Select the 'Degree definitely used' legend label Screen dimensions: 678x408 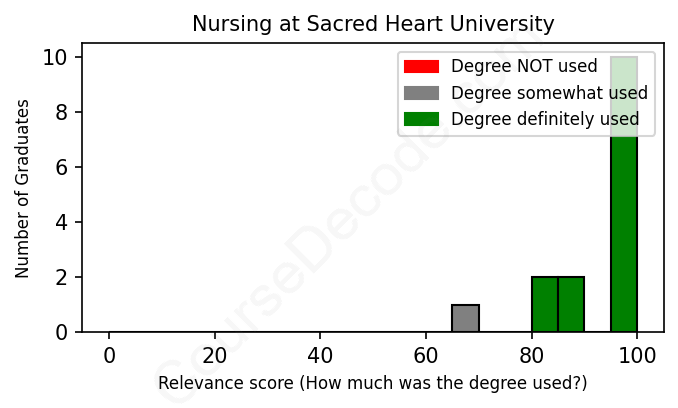545,120
